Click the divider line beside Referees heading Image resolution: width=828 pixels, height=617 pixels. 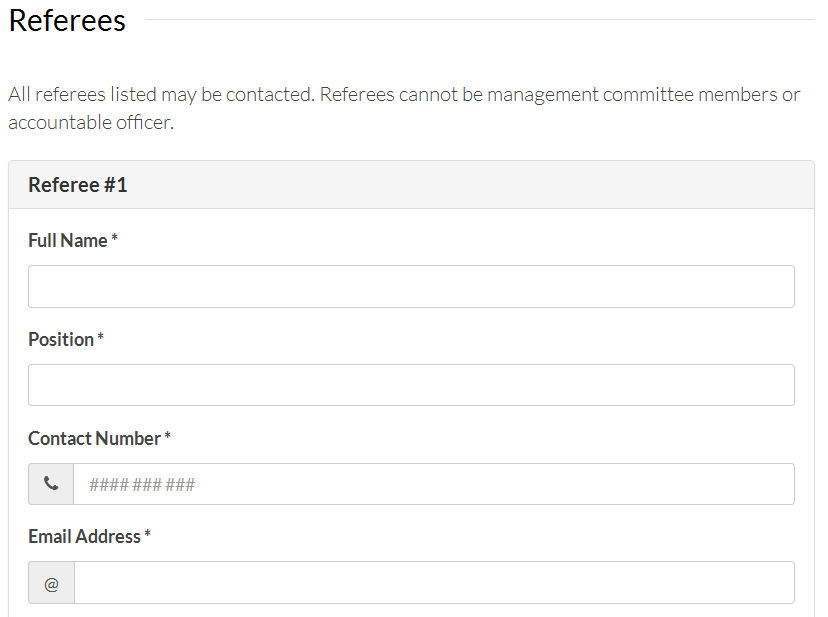479,20
